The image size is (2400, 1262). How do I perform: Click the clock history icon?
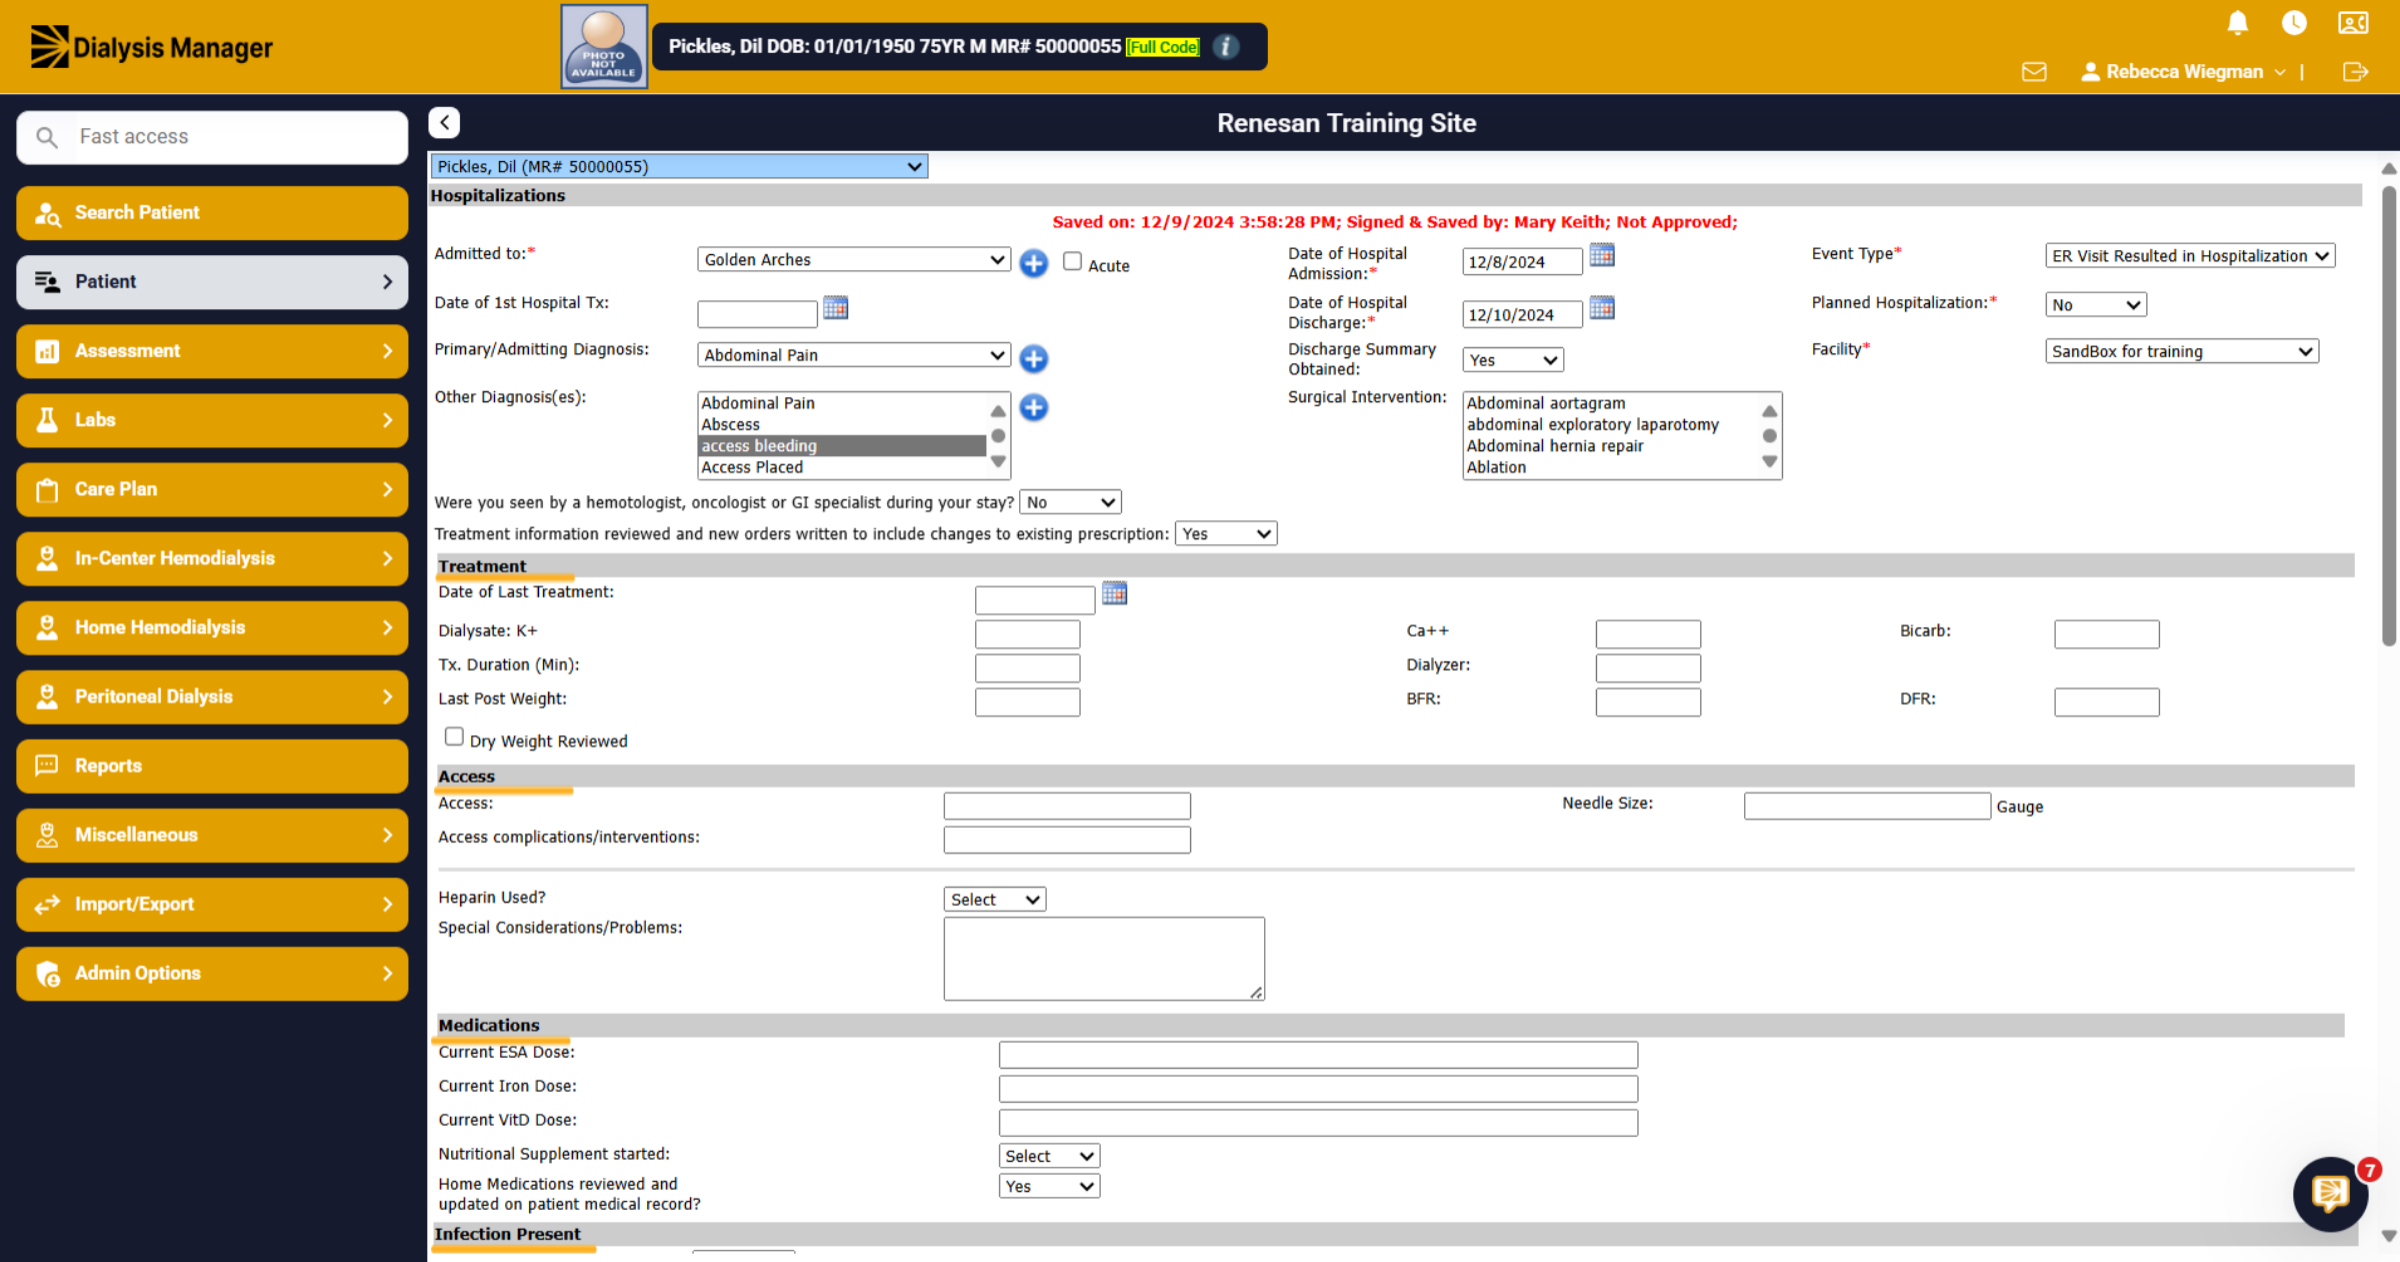coord(2294,23)
